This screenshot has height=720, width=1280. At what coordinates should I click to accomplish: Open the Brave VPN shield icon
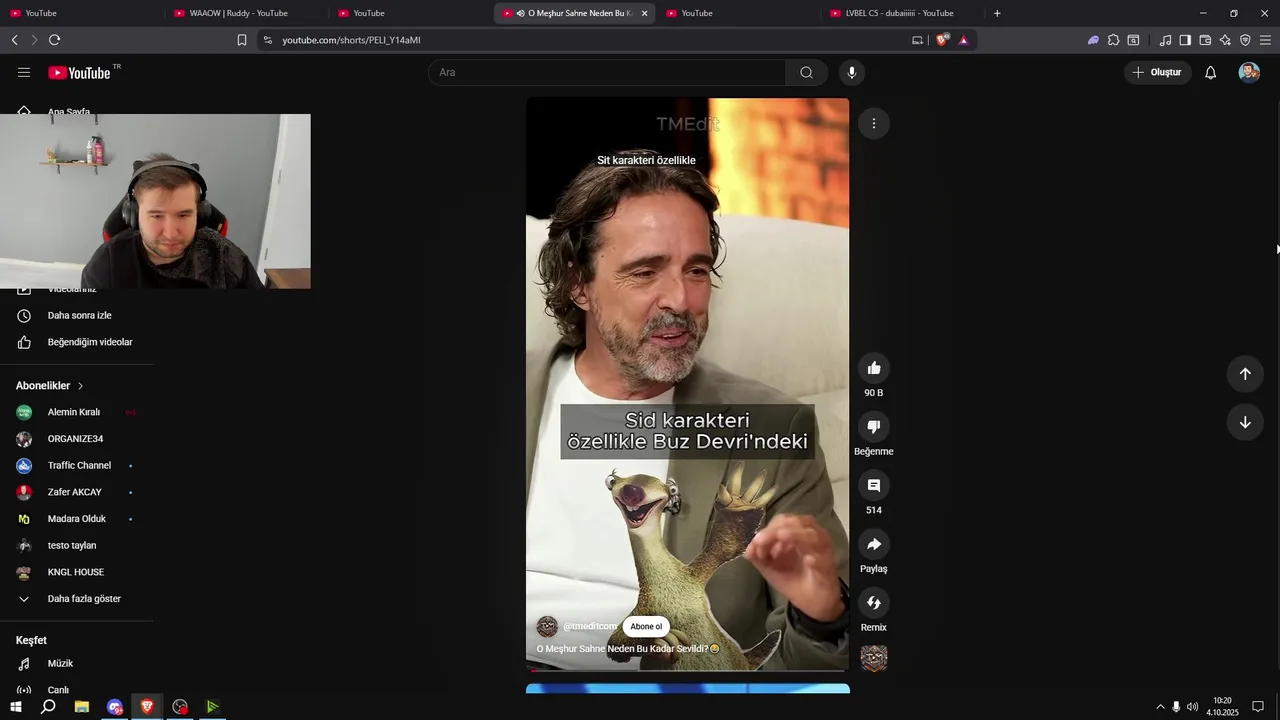pos(1245,40)
